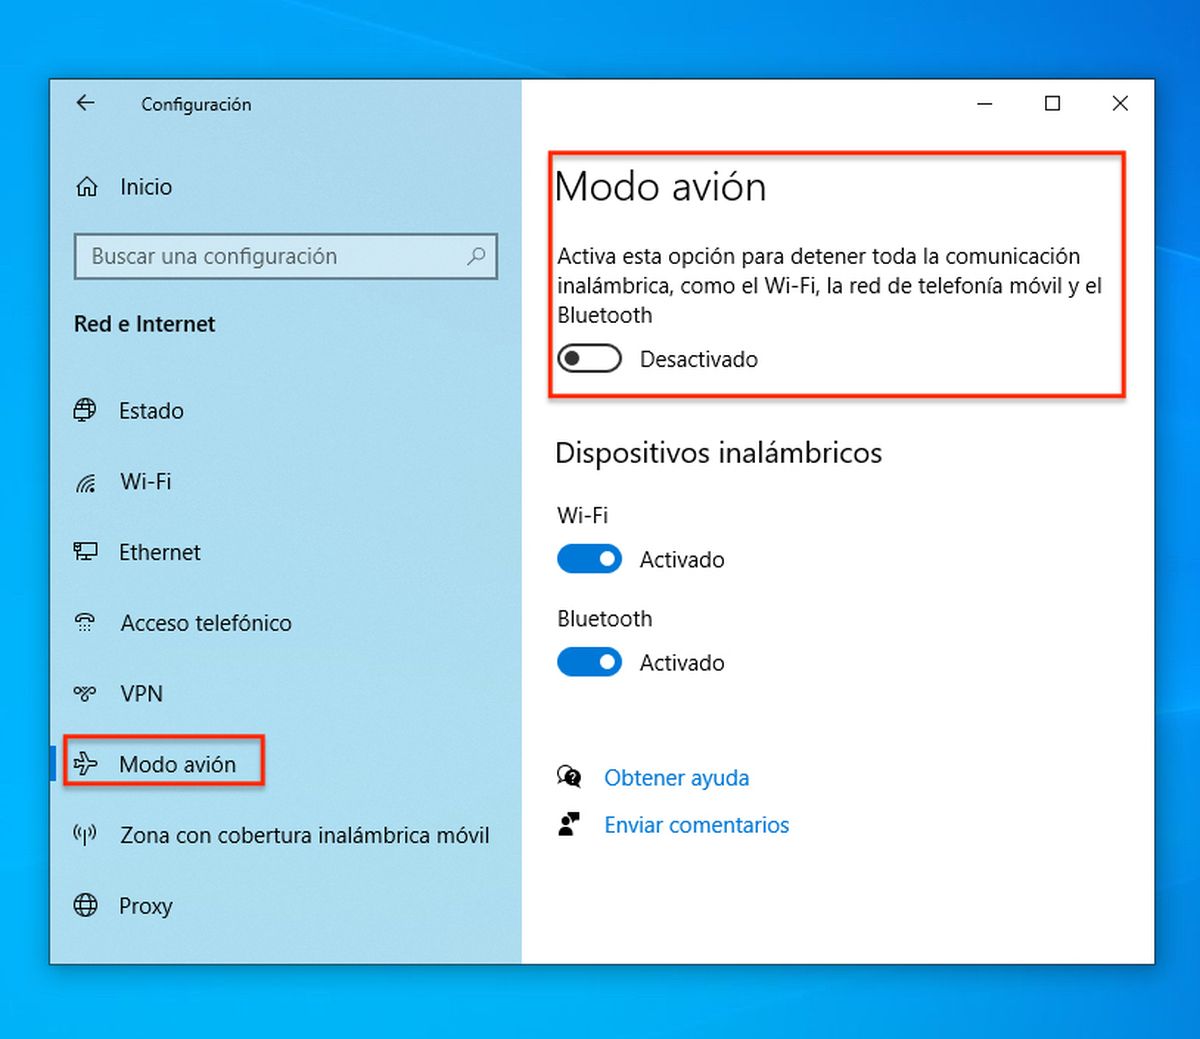Select the Estado globe icon
The height and width of the screenshot is (1039, 1200).
tap(85, 410)
